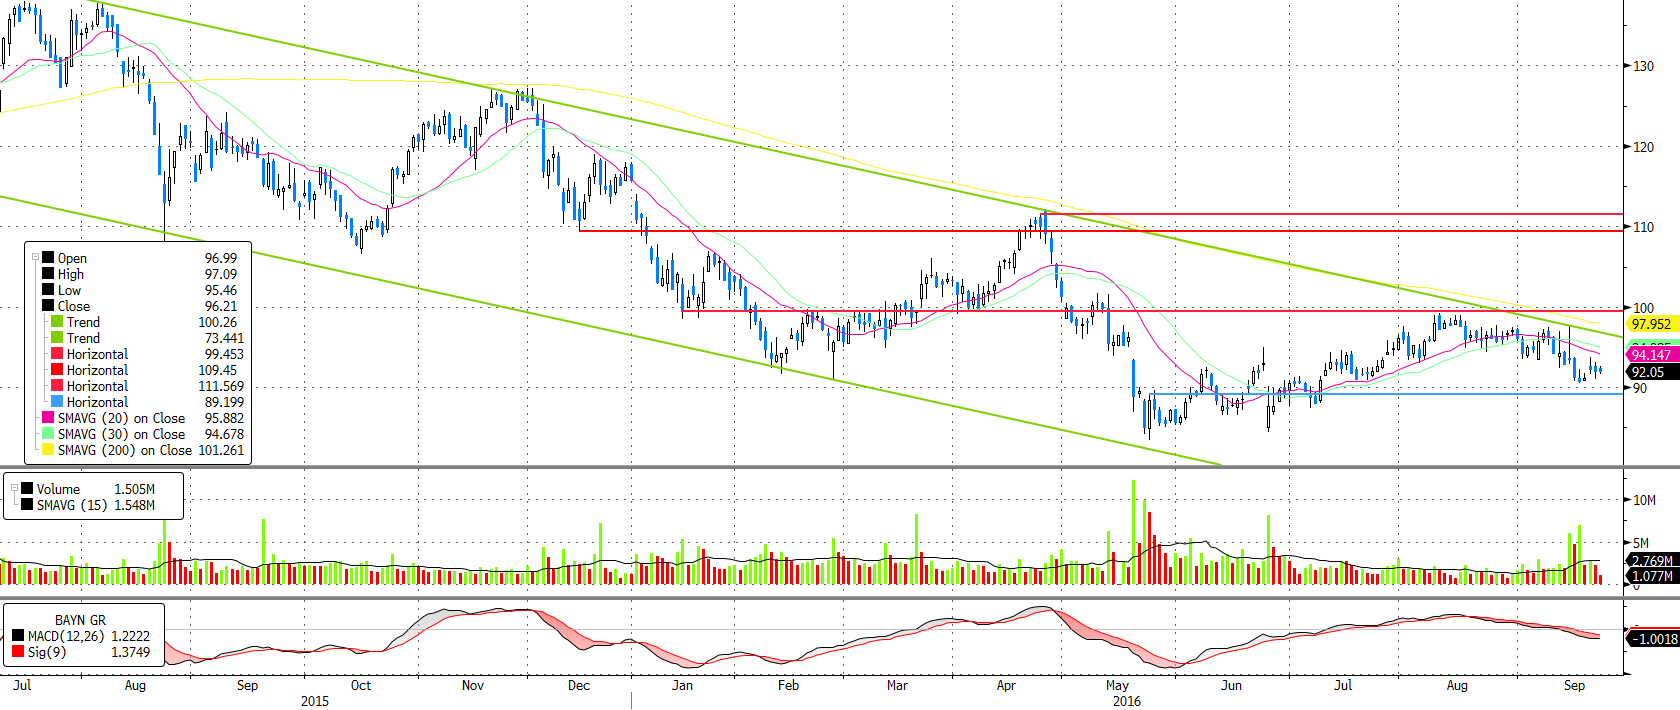
Task: Click the 10M volume axis label
Action: (1644, 500)
